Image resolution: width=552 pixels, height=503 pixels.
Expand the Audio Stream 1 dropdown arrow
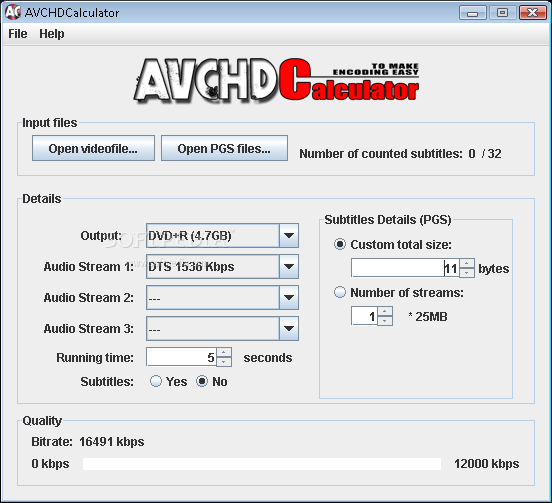(x=289, y=266)
